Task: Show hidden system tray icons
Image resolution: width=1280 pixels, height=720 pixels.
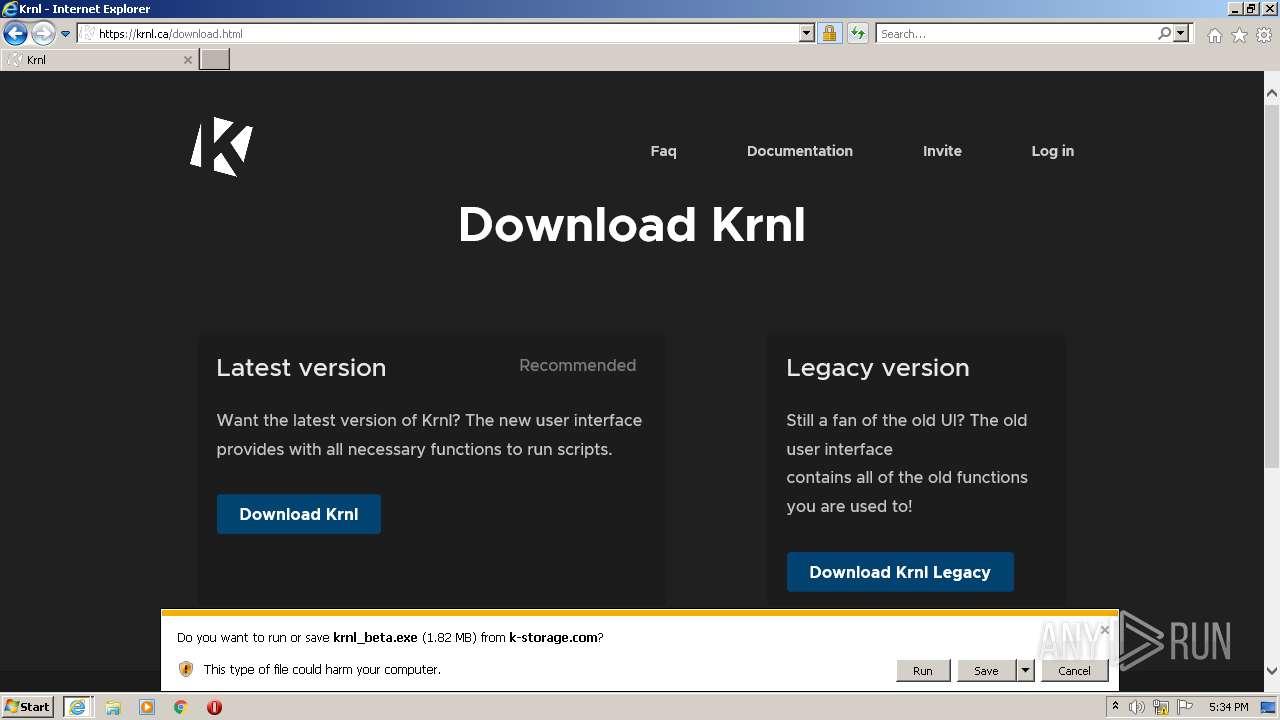Action: 1116,707
